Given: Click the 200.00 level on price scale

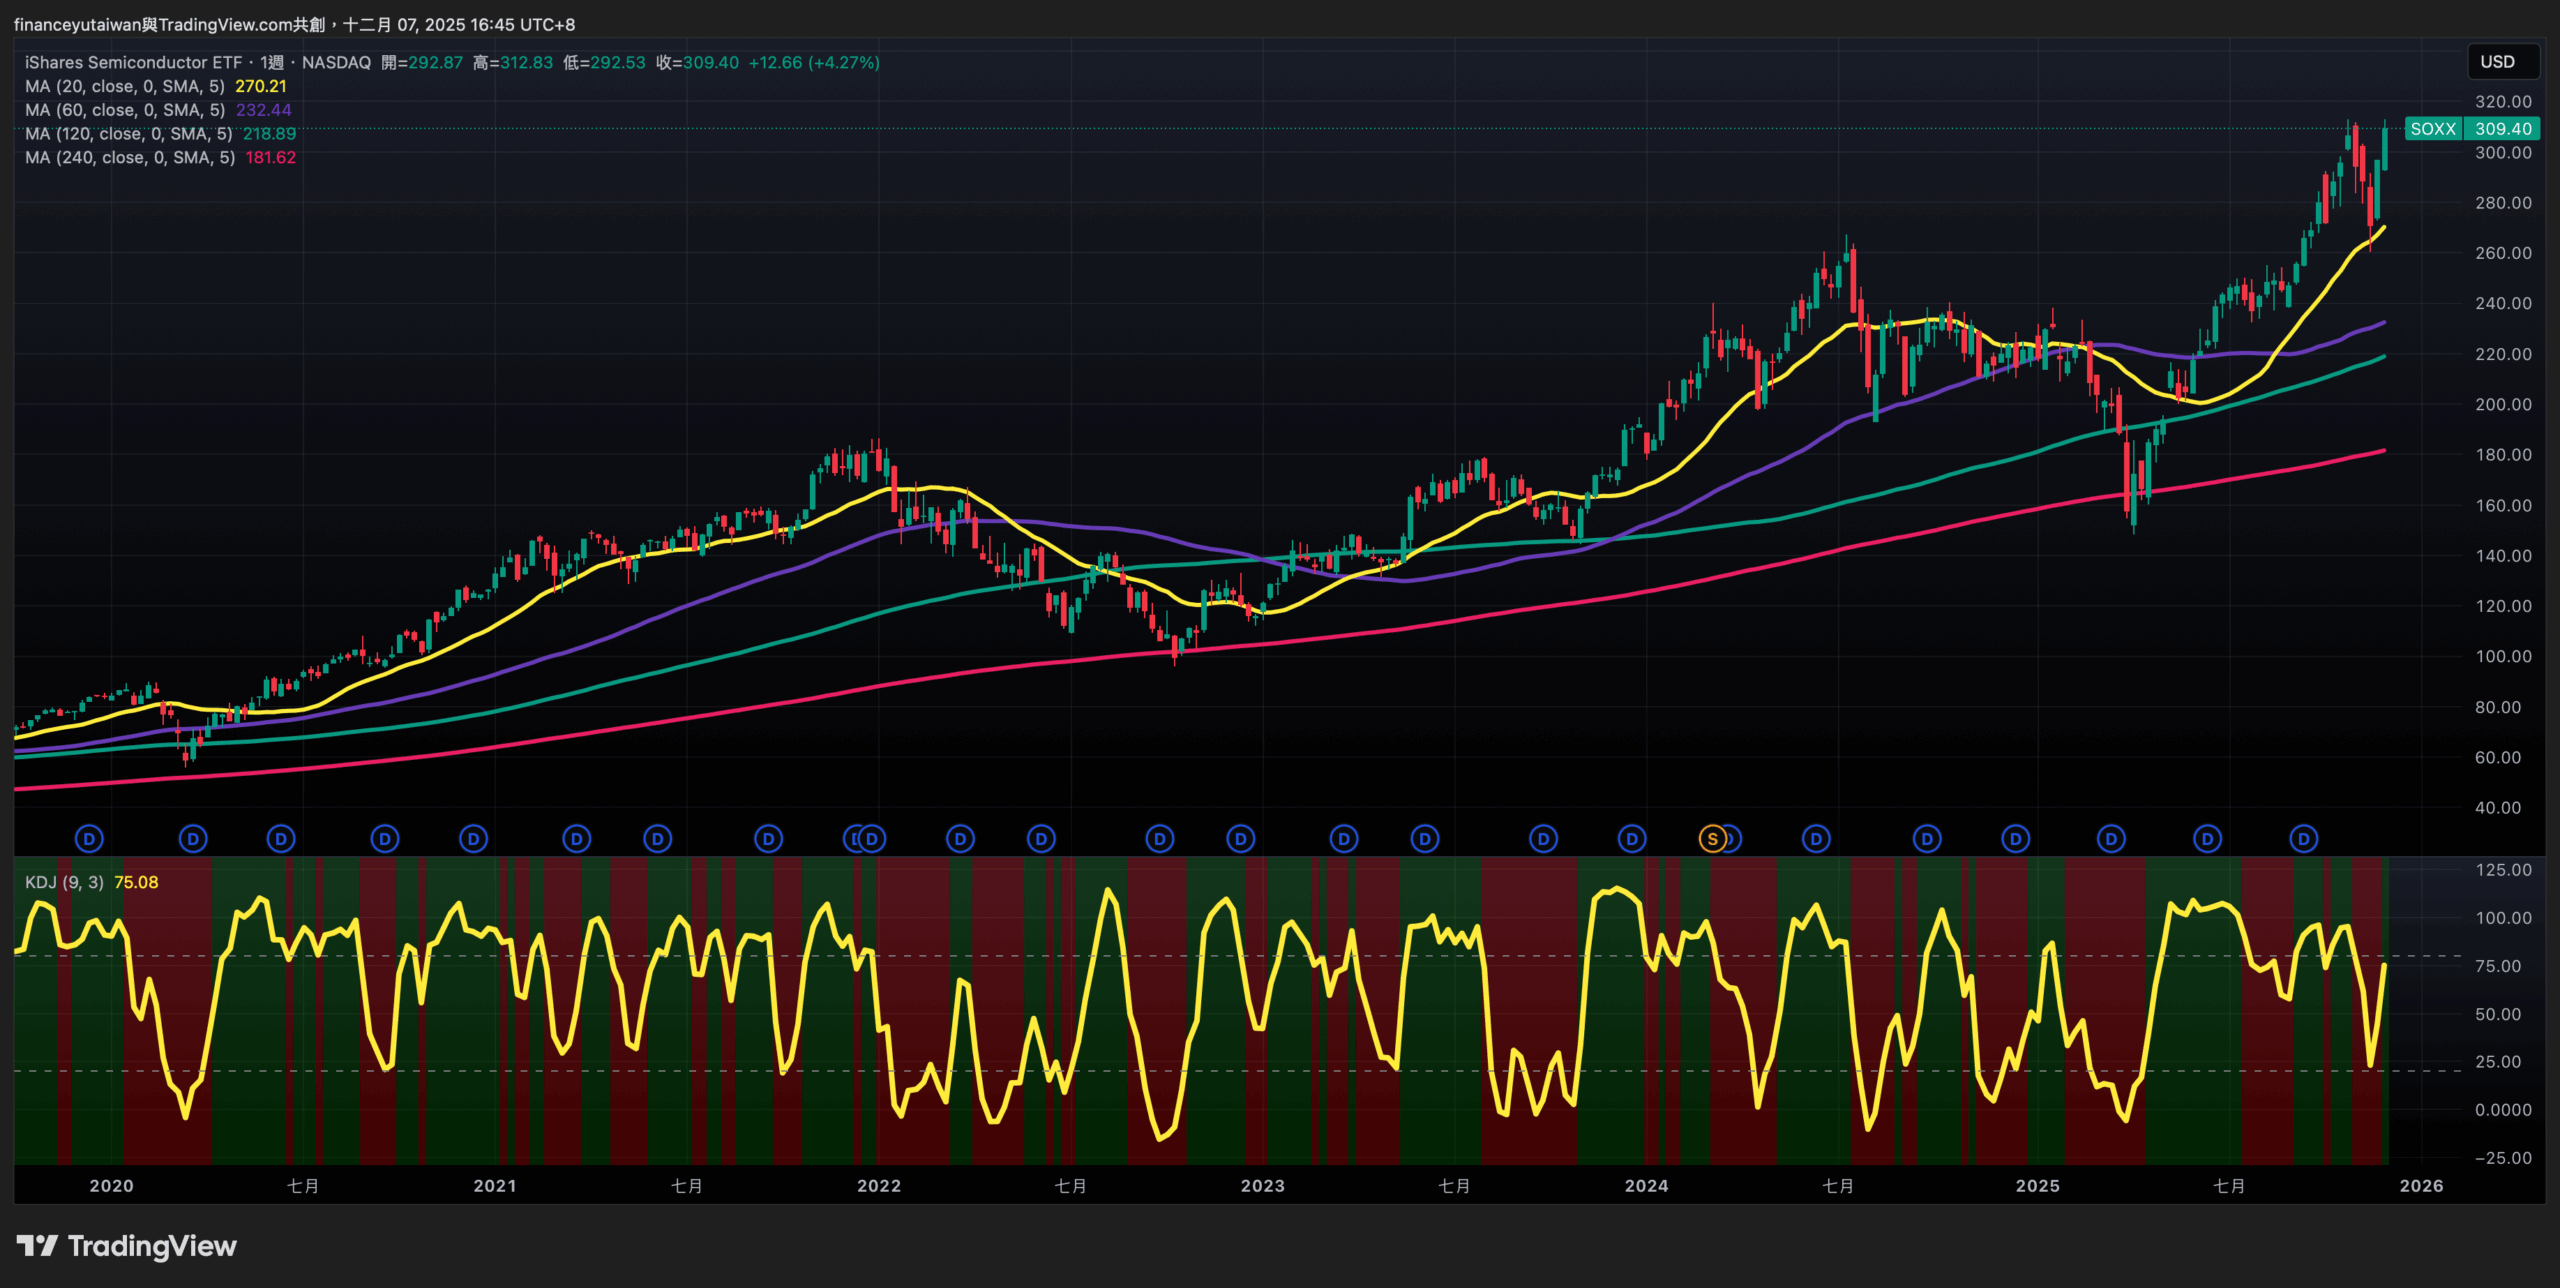Looking at the screenshot, I should point(2503,404).
